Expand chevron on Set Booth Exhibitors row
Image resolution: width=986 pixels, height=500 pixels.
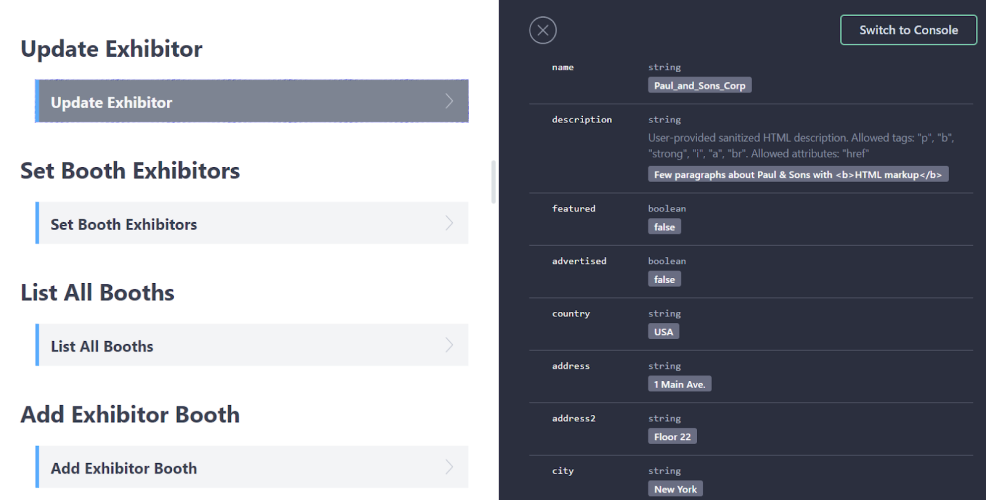coord(449,223)
